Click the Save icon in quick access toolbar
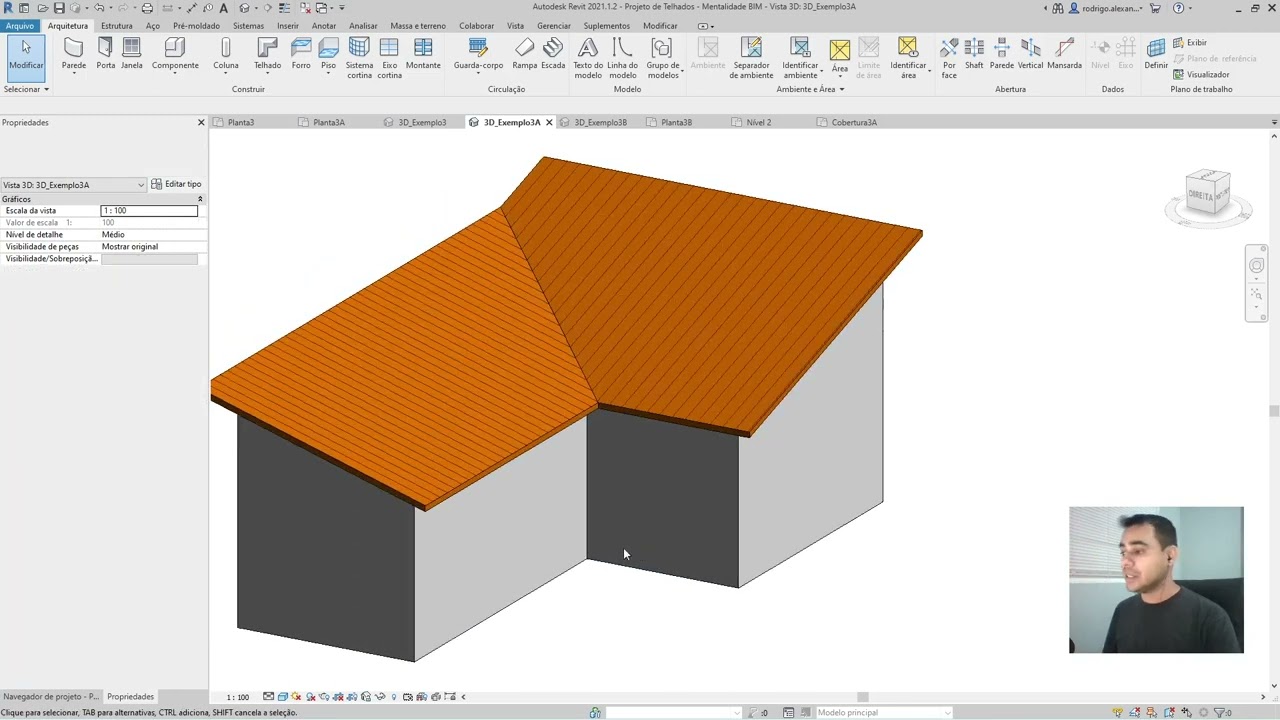 coord(58,8)
